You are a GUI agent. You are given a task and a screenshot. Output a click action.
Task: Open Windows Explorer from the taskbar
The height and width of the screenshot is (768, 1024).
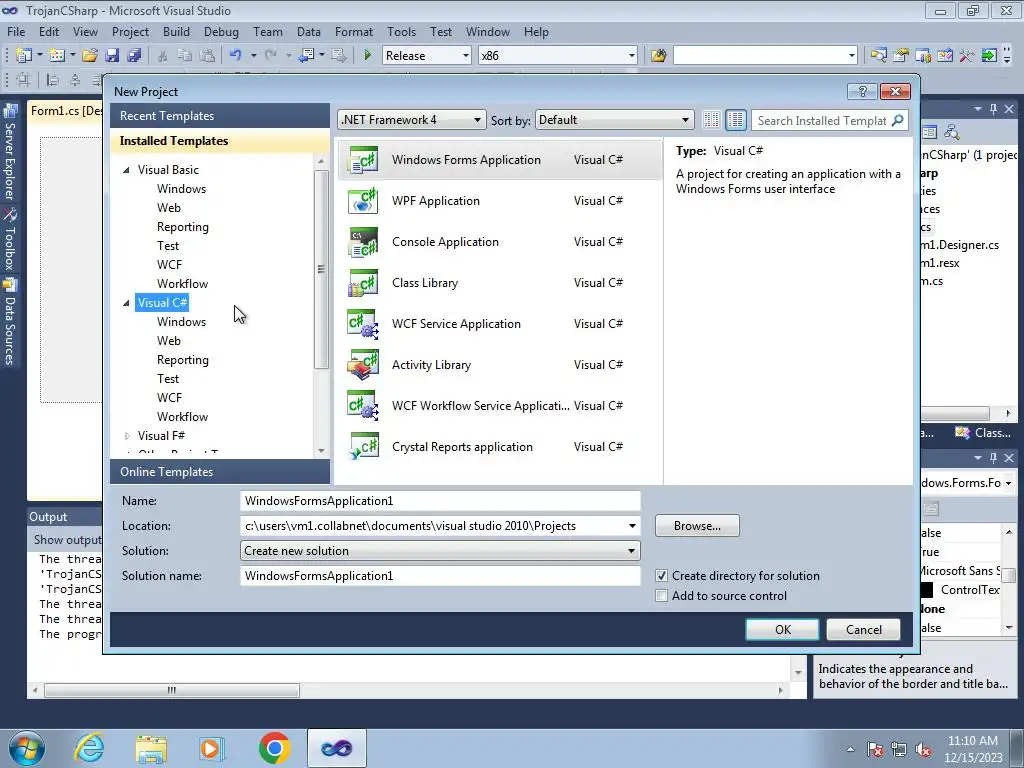(x=151, y=748)
